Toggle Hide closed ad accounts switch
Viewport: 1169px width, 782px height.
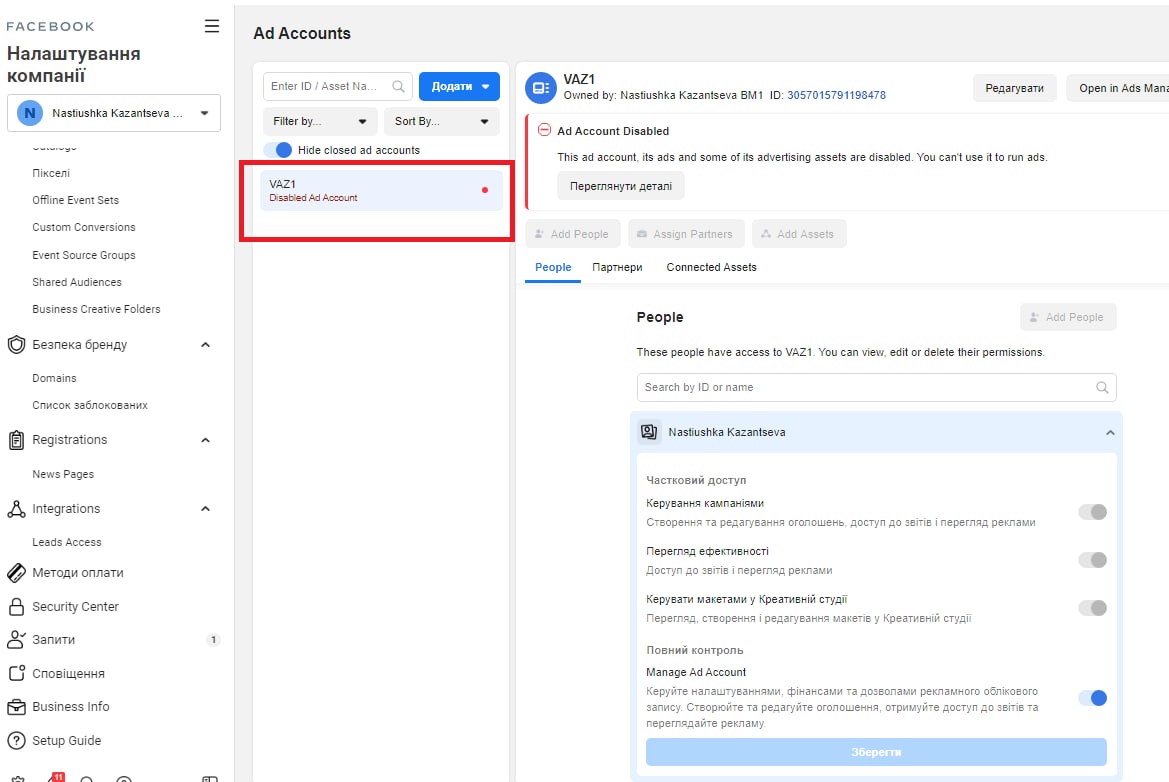(x=278, y=150)
